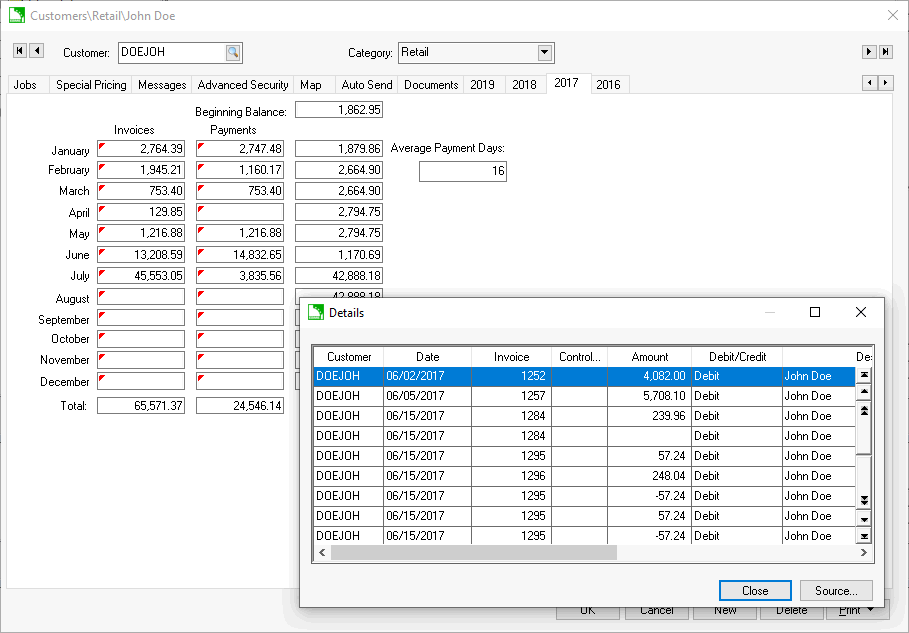The width and height of the screenshot is (909, 633).
Task: Open the Category dropdown
Action: tap(545, 53)
